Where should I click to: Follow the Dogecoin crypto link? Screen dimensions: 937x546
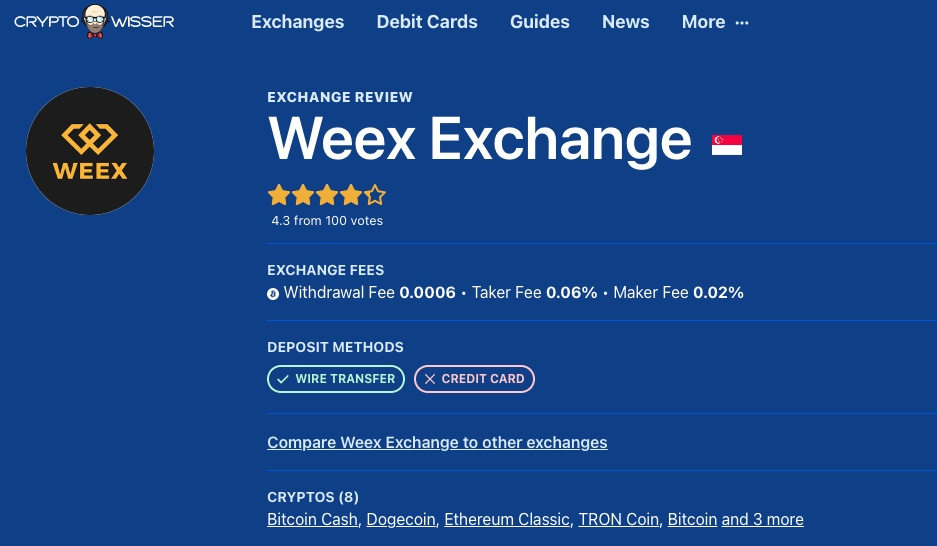coord(401,519)
